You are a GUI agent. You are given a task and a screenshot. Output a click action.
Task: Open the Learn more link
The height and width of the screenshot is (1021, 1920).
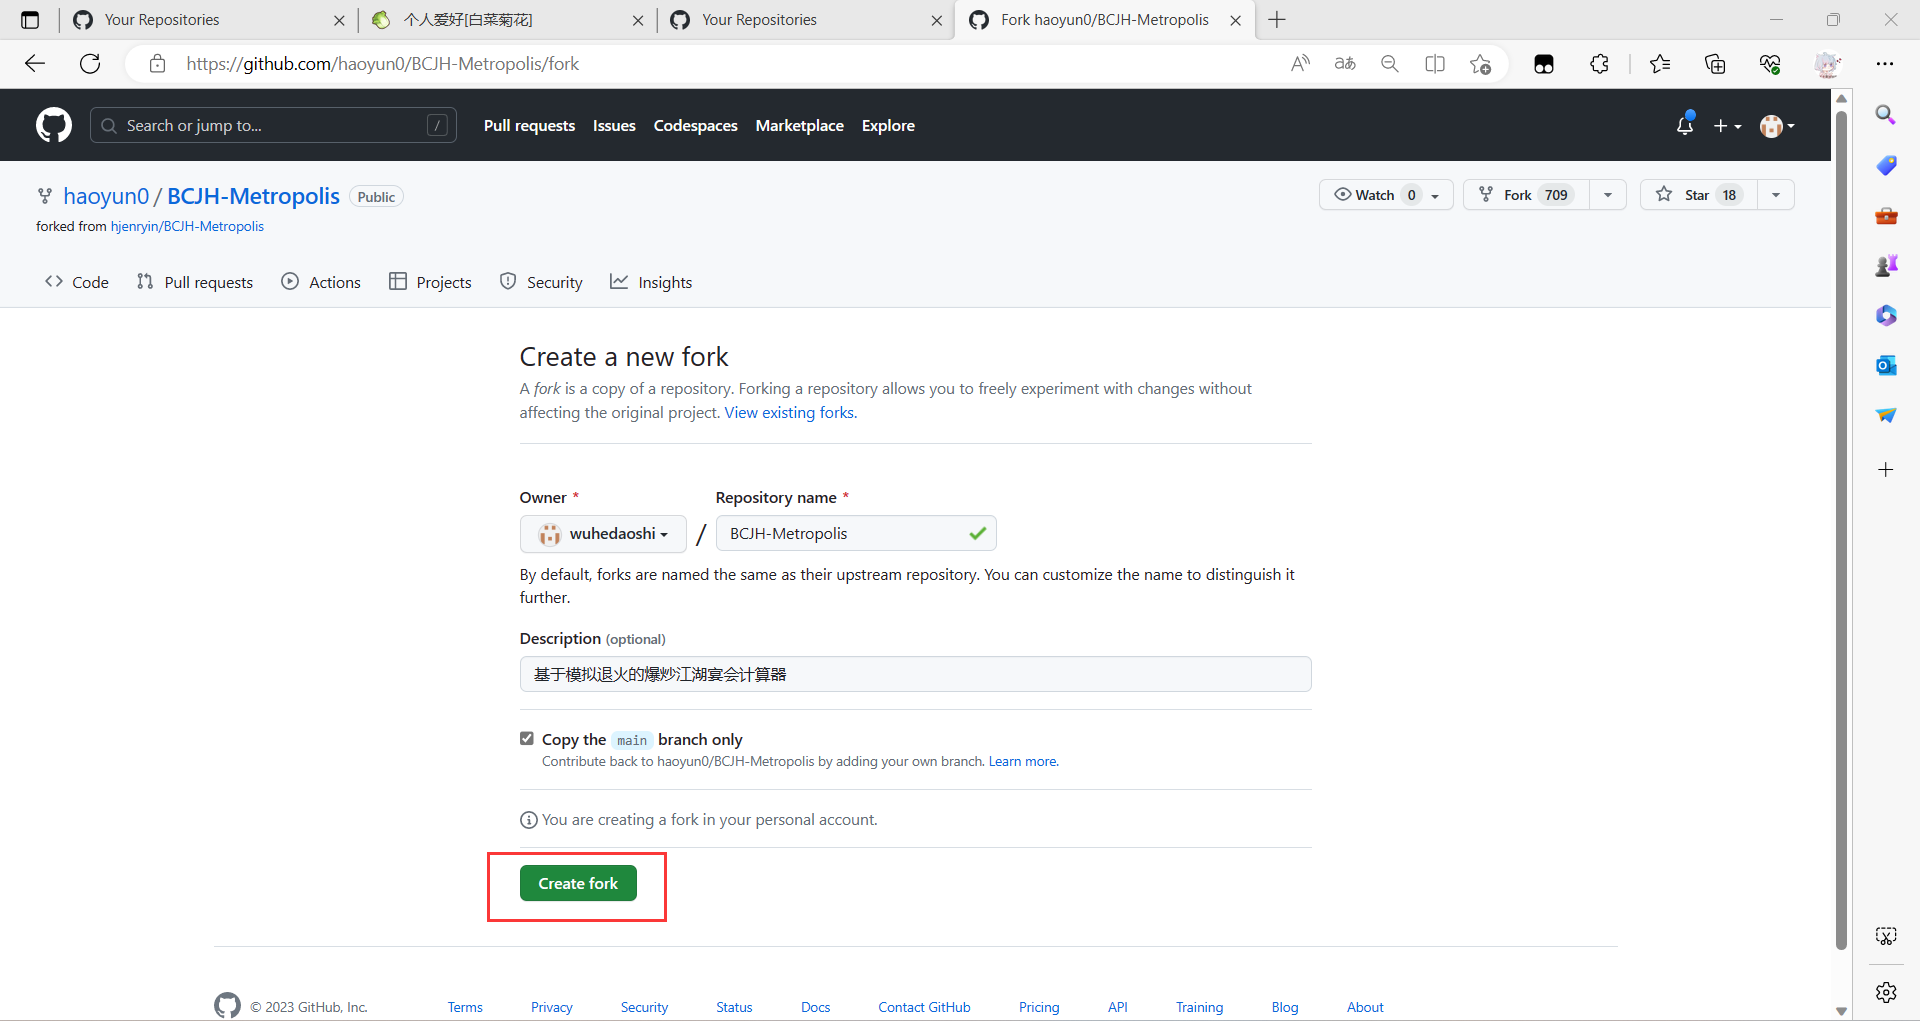click(1023, 762)
